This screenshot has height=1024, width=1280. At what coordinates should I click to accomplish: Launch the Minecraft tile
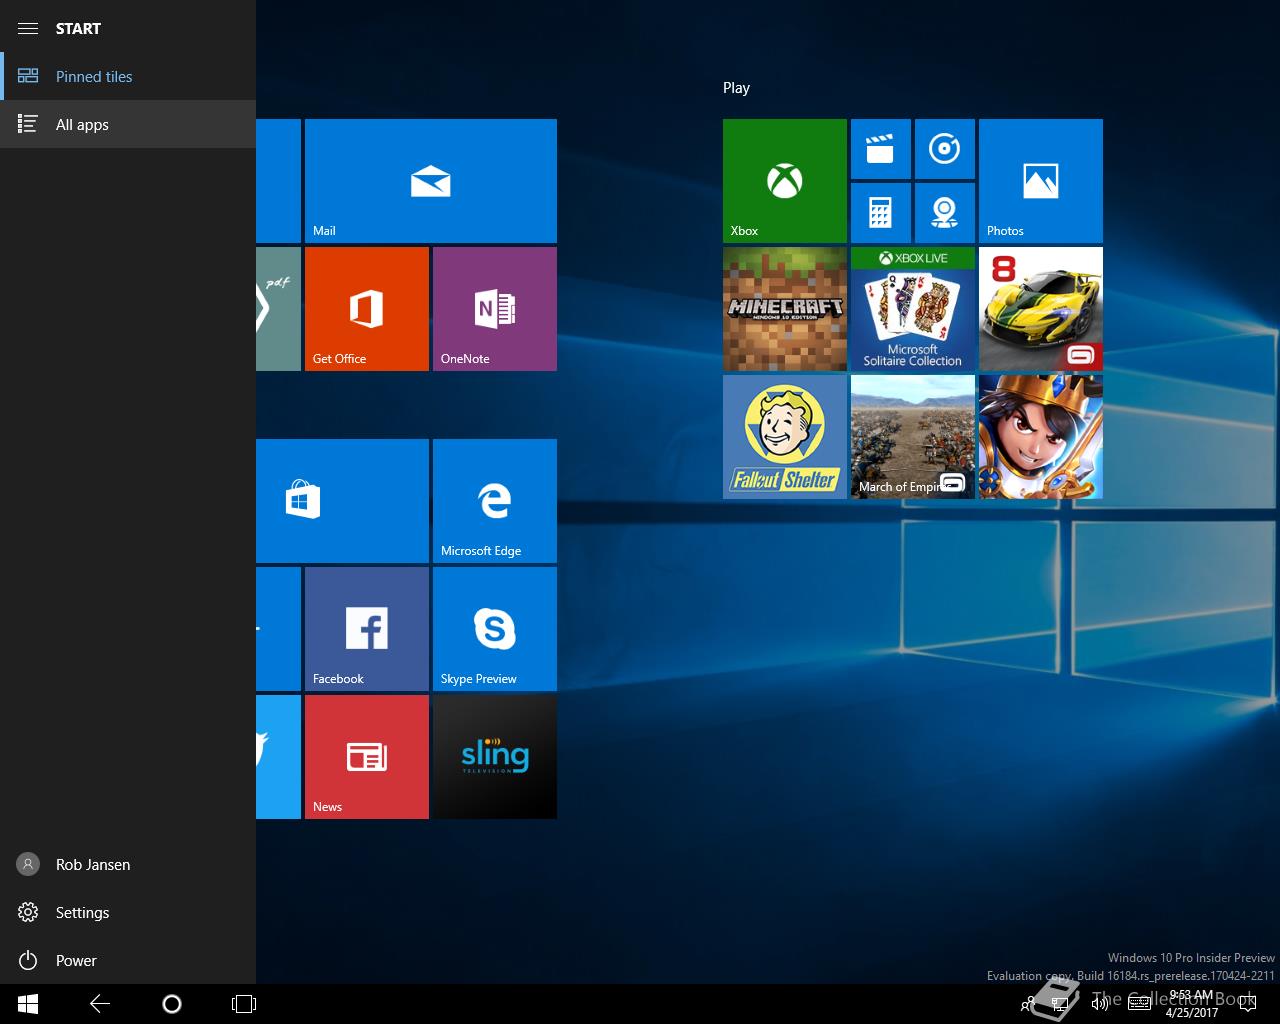click(785, 309)
